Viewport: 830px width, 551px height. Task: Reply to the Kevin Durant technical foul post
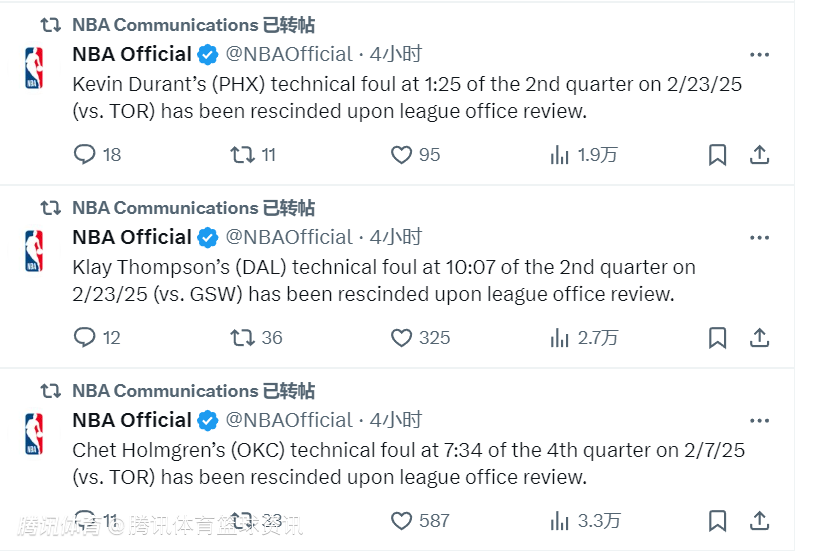pos(85,155)
